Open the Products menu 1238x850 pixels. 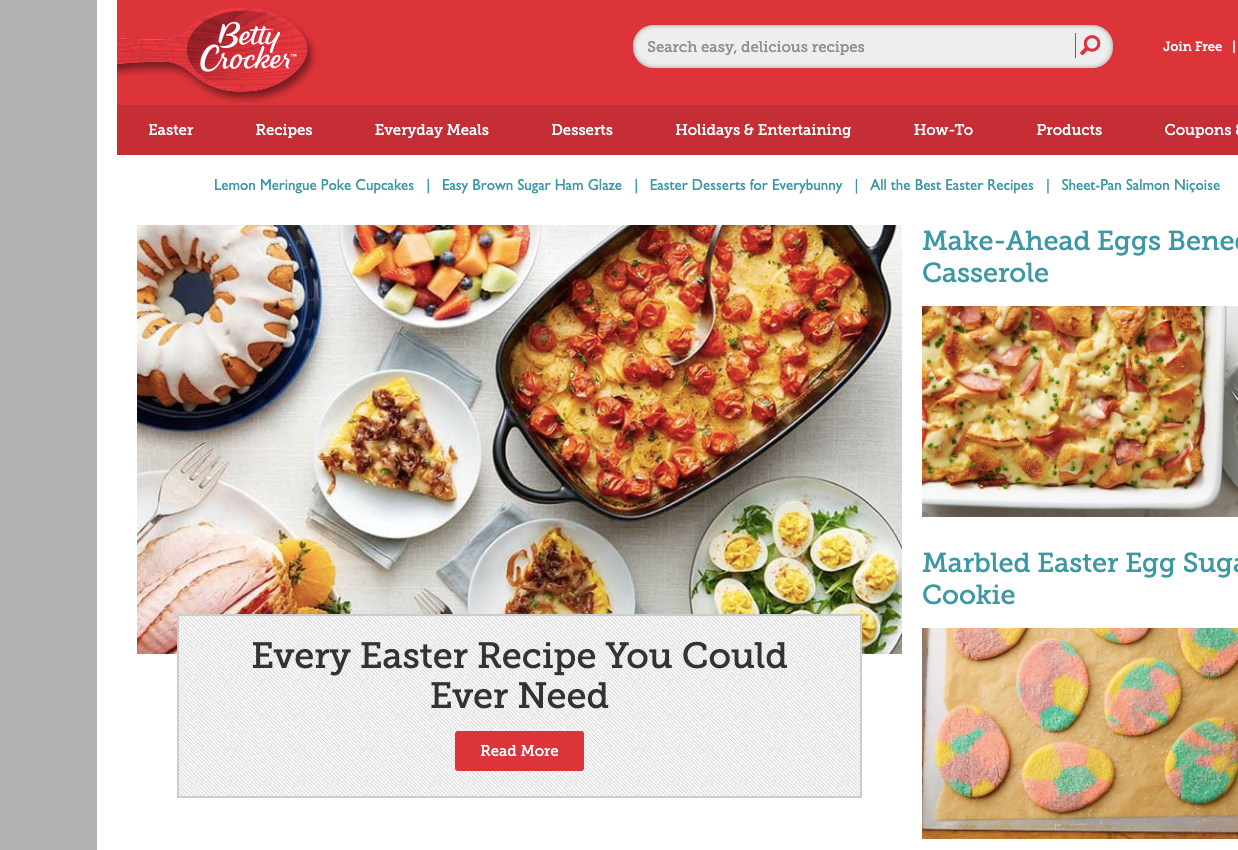pos(1069,130)
